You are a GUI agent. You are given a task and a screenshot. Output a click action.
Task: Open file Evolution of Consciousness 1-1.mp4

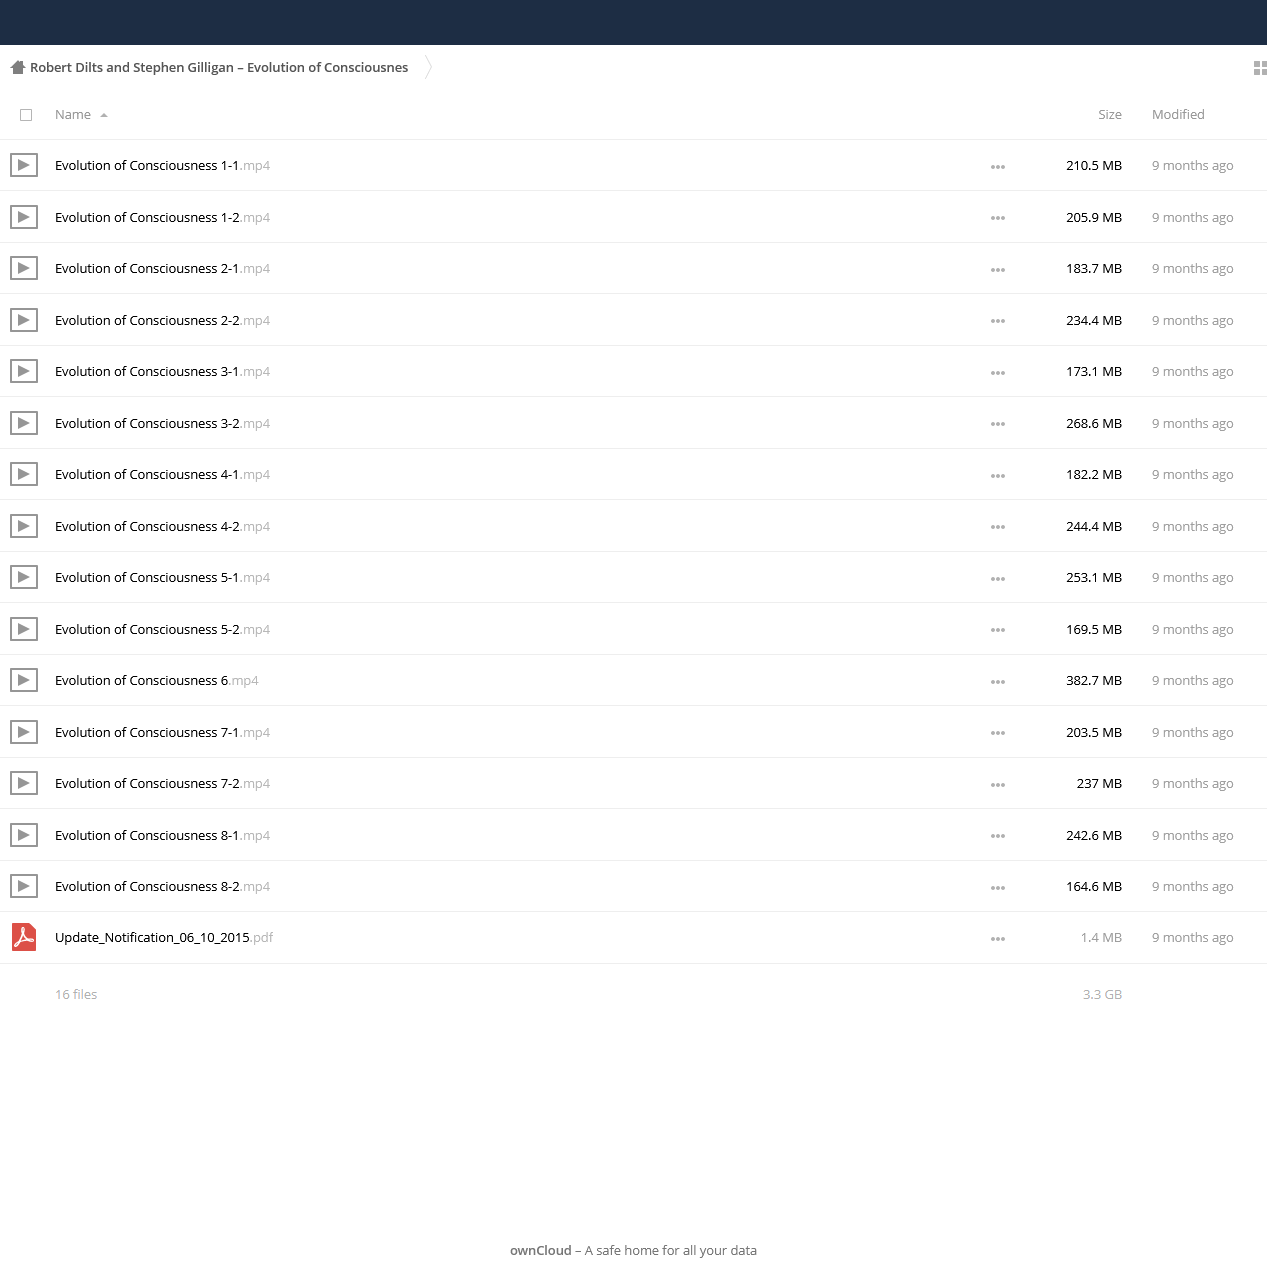(x=162, y=166)
